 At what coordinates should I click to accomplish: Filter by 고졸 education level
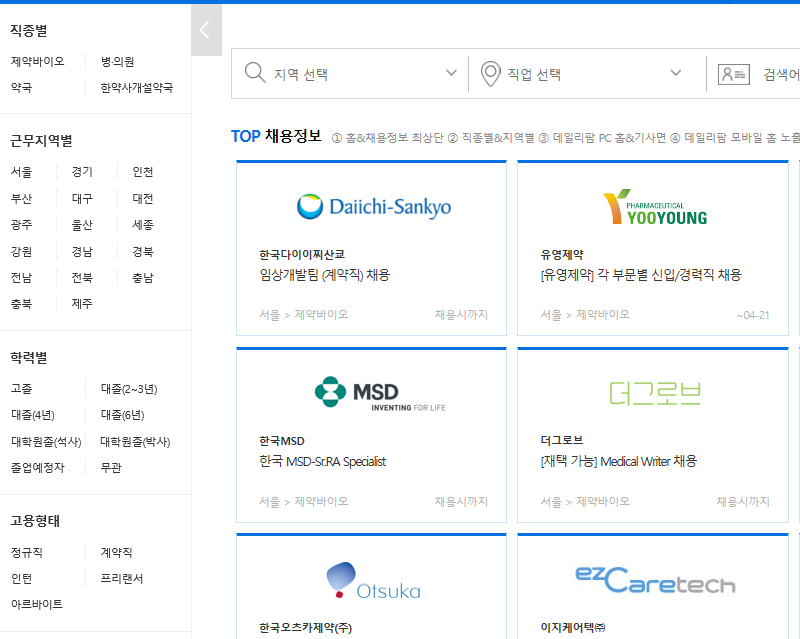click(x=21, y=389)
